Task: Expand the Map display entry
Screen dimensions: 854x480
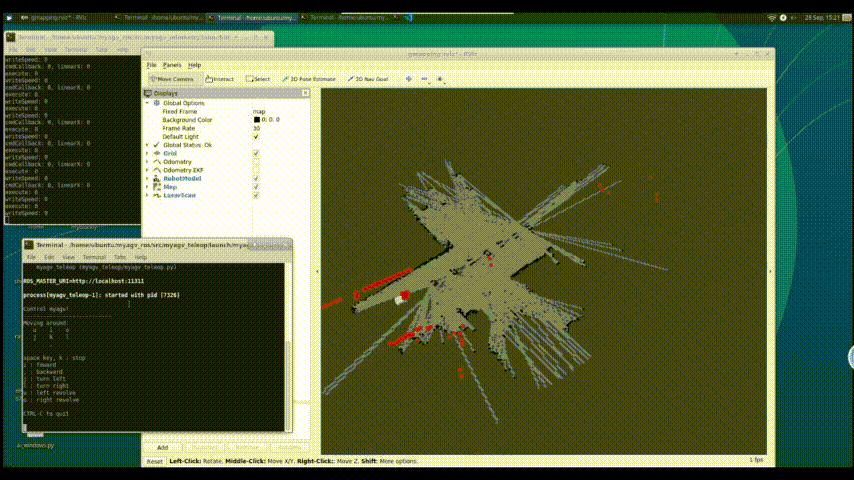Action: pos(147,187)
